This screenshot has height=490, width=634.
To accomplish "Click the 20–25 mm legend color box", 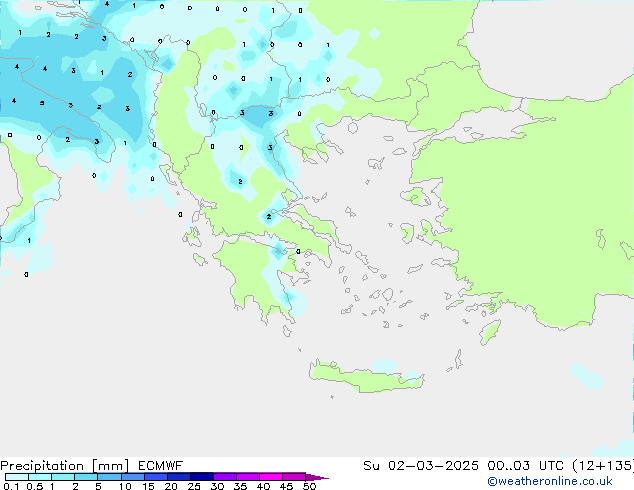I will (178, 477).
